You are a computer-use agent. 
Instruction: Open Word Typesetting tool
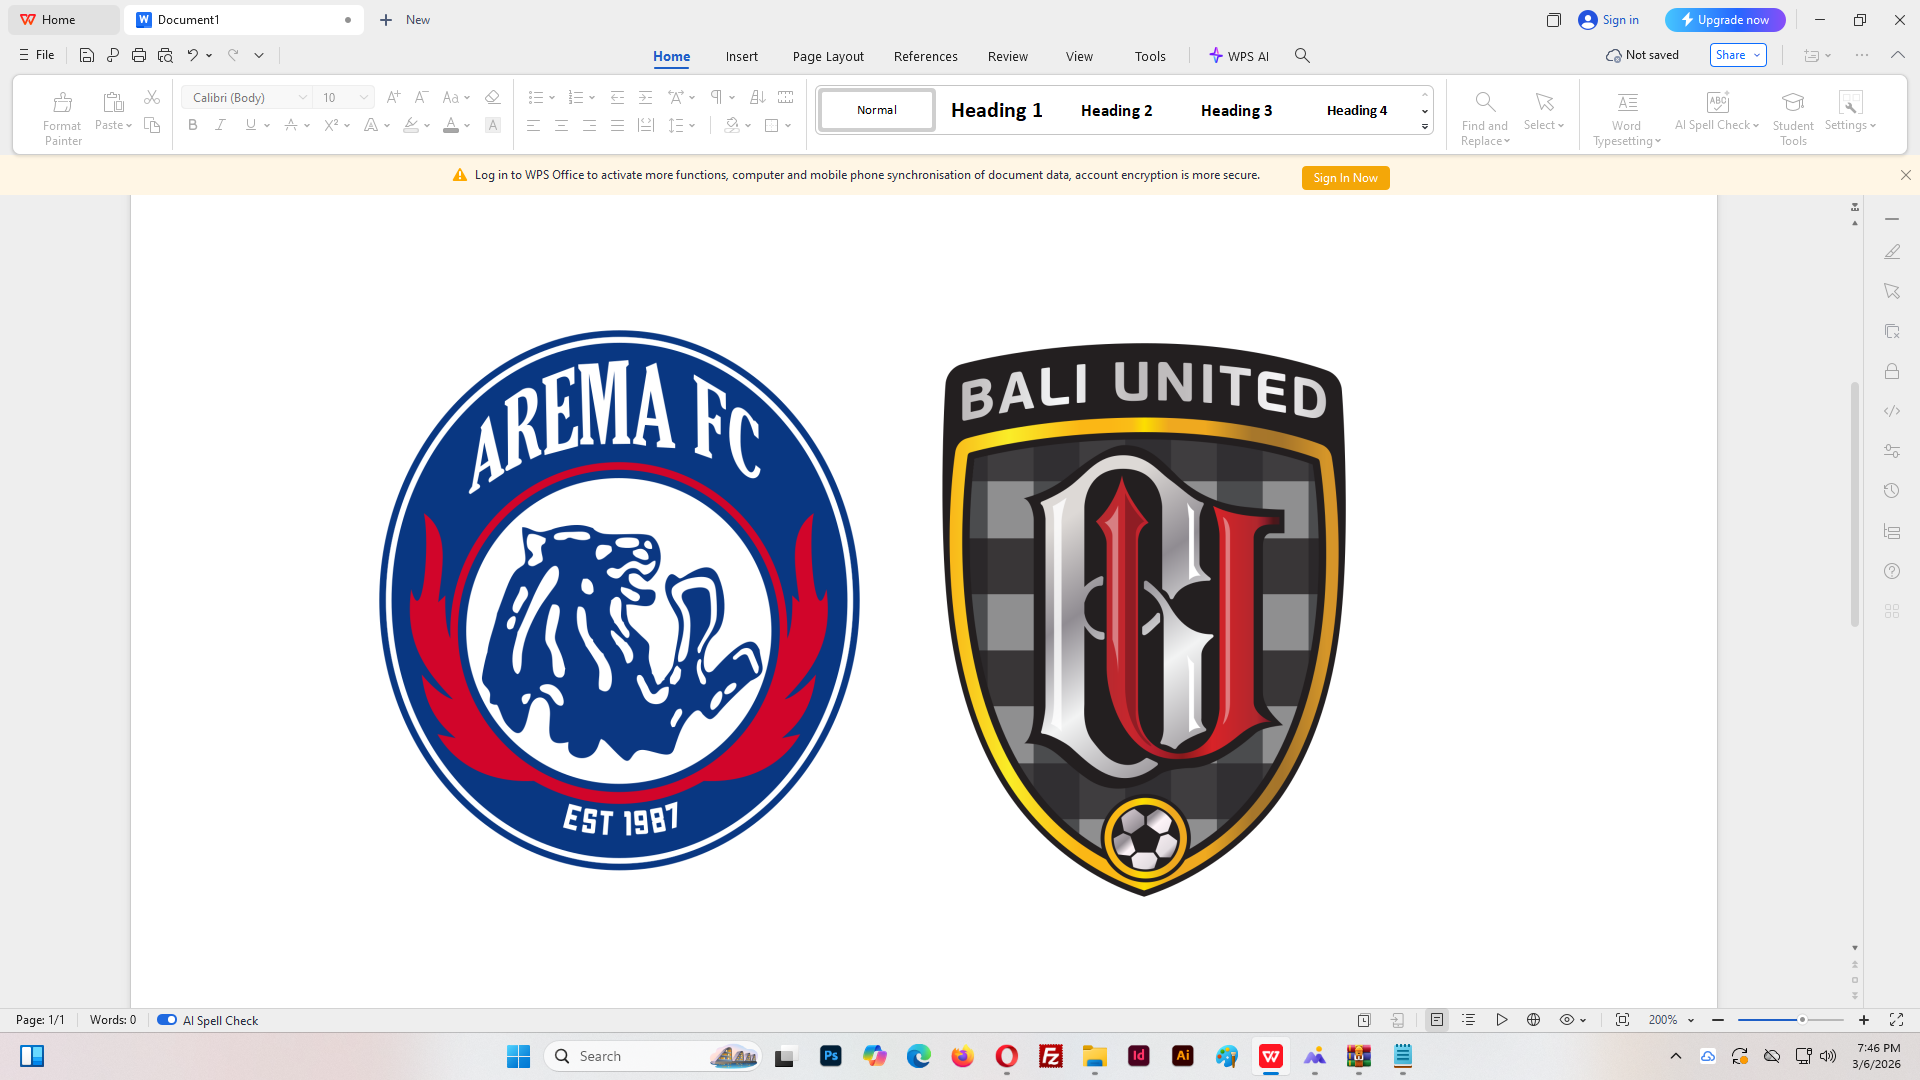coord(1627,118)
